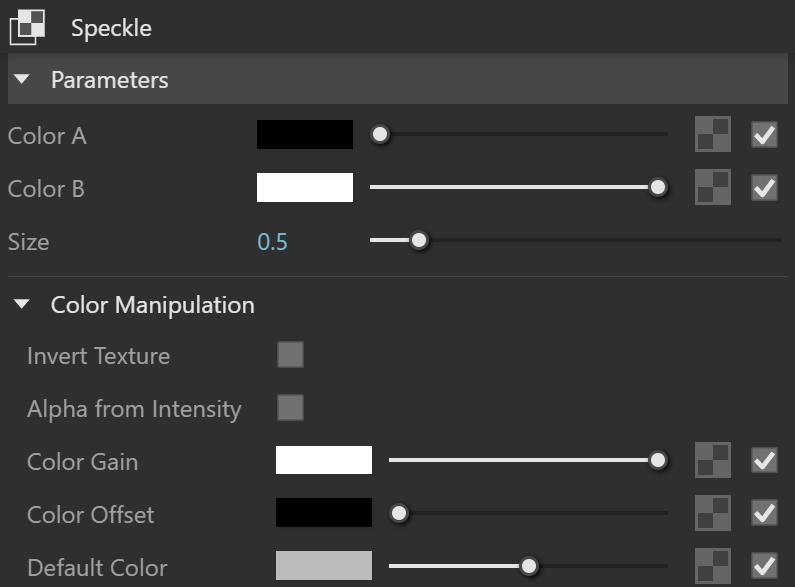Screen dimensions: 795x587
Task: Click the Parameters section header
Action: (398, 79)
